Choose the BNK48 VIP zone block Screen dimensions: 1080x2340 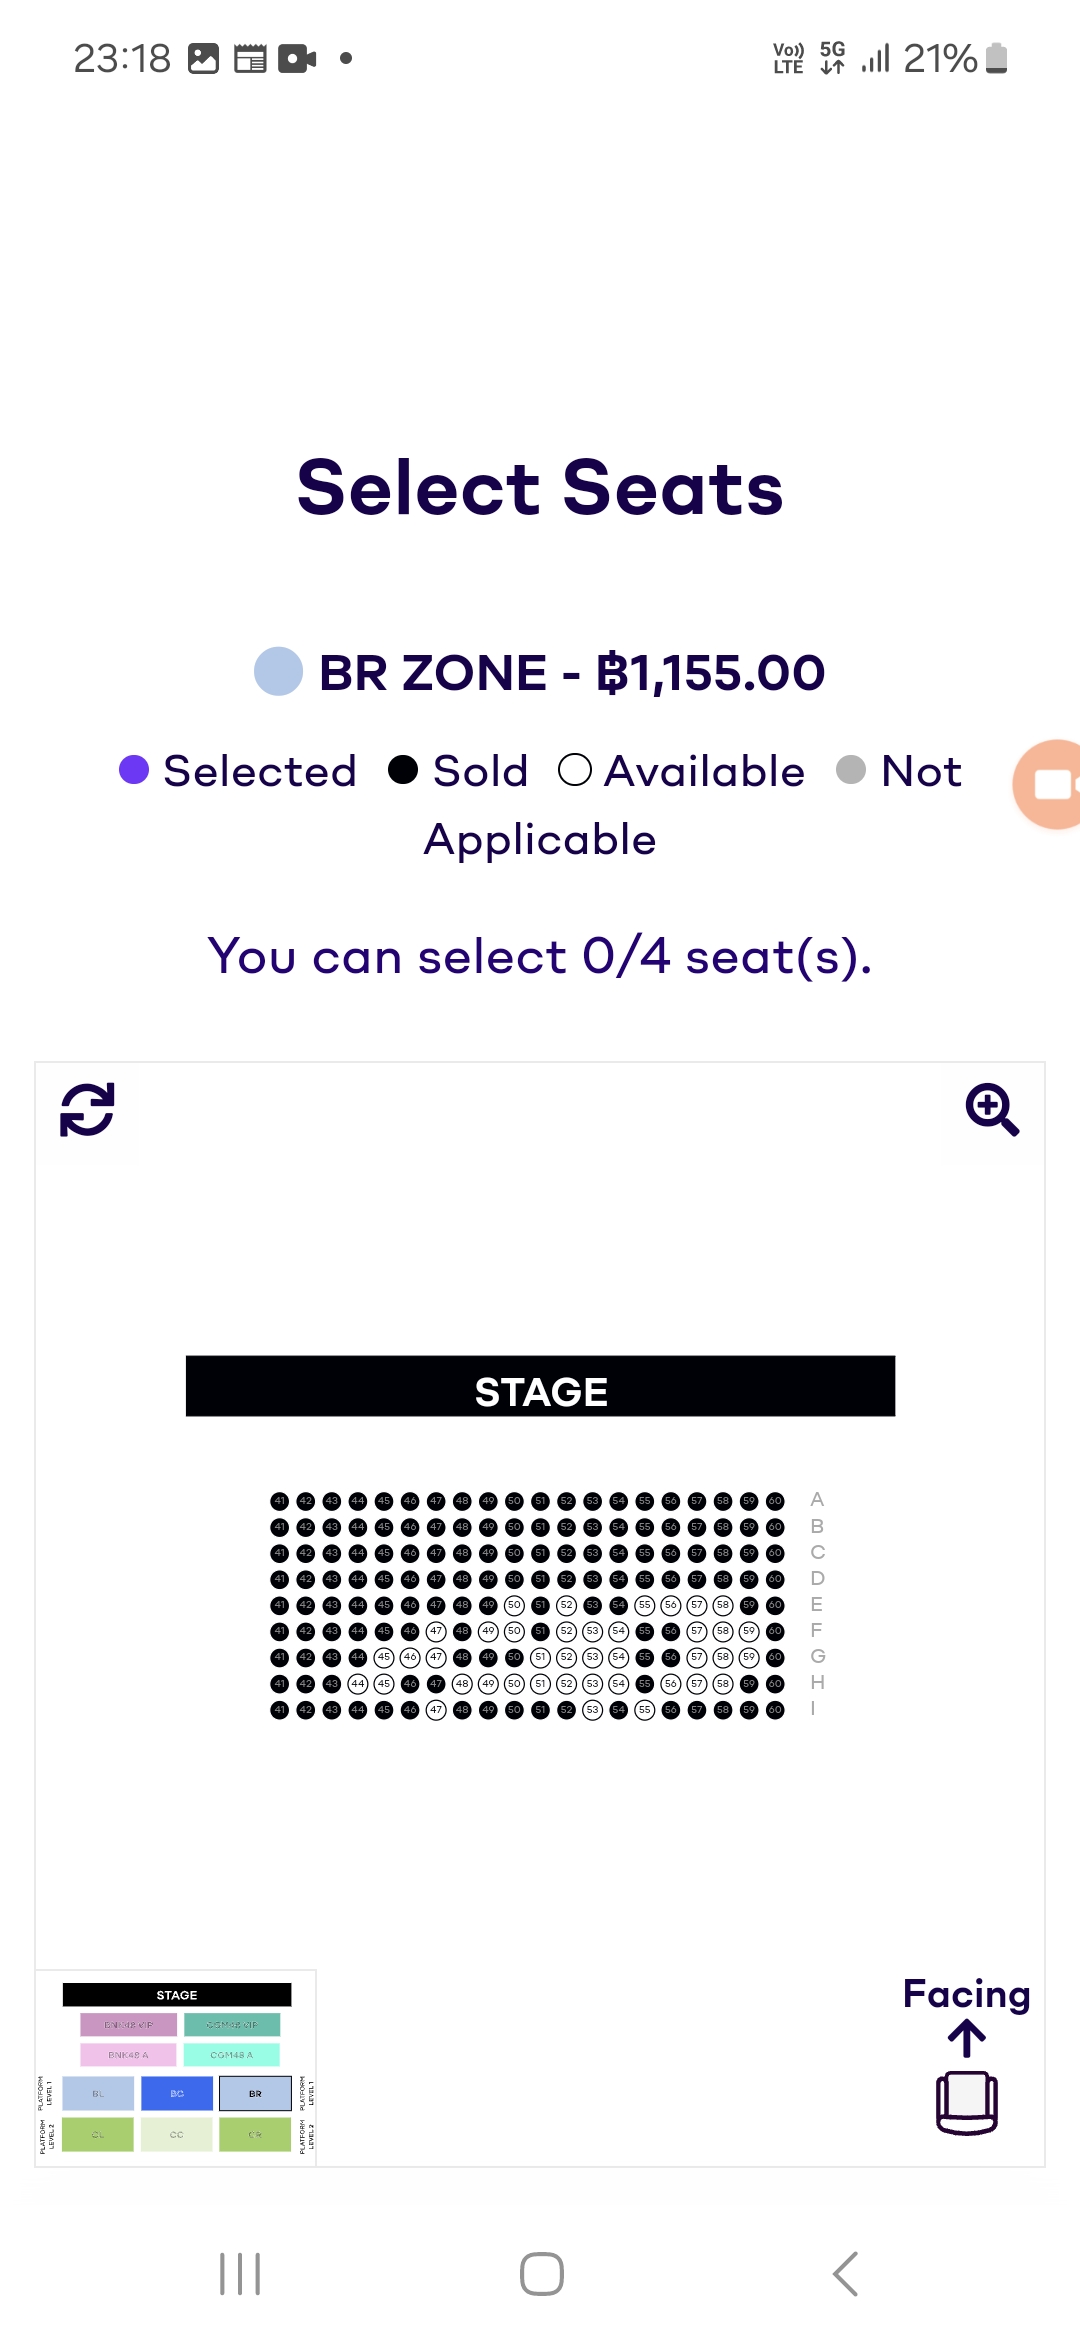tap(129, 2025)
